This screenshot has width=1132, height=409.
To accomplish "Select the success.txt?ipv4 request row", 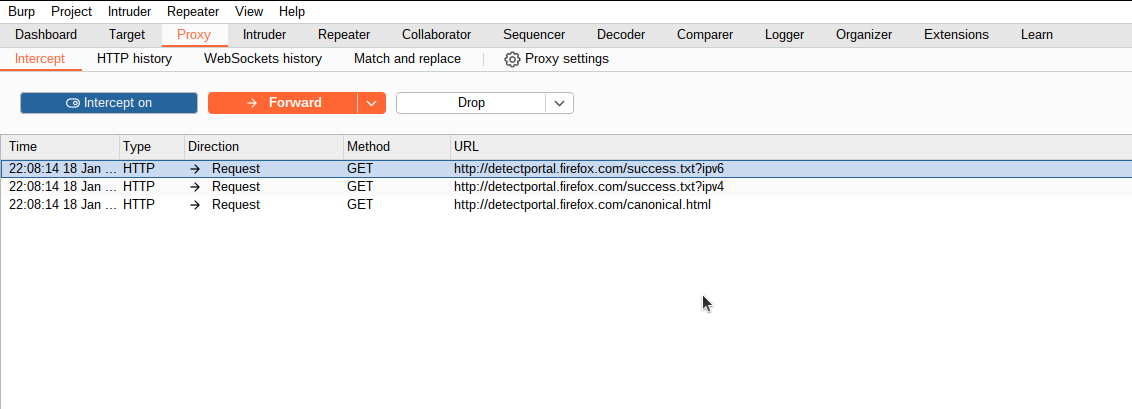I will tap(566, 187).
